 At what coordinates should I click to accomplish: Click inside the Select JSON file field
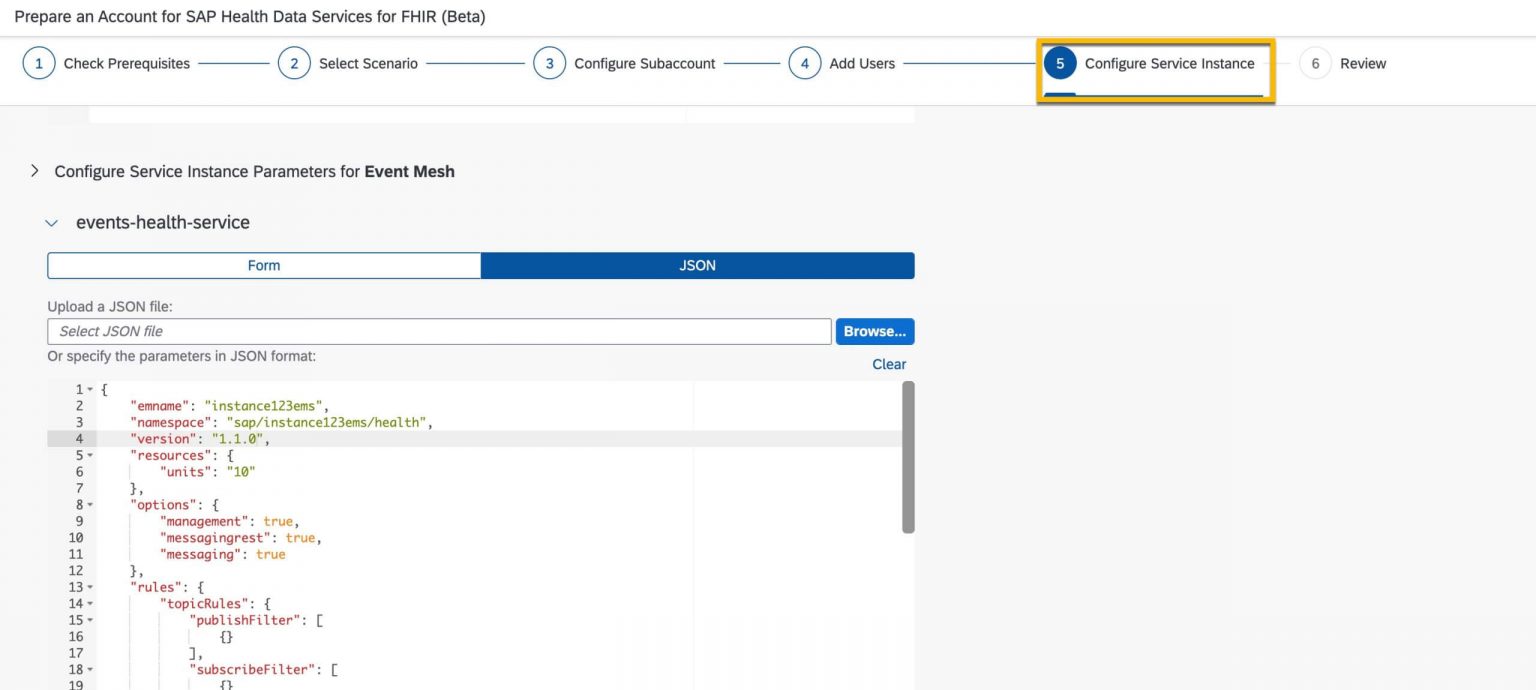click(440, 331)
